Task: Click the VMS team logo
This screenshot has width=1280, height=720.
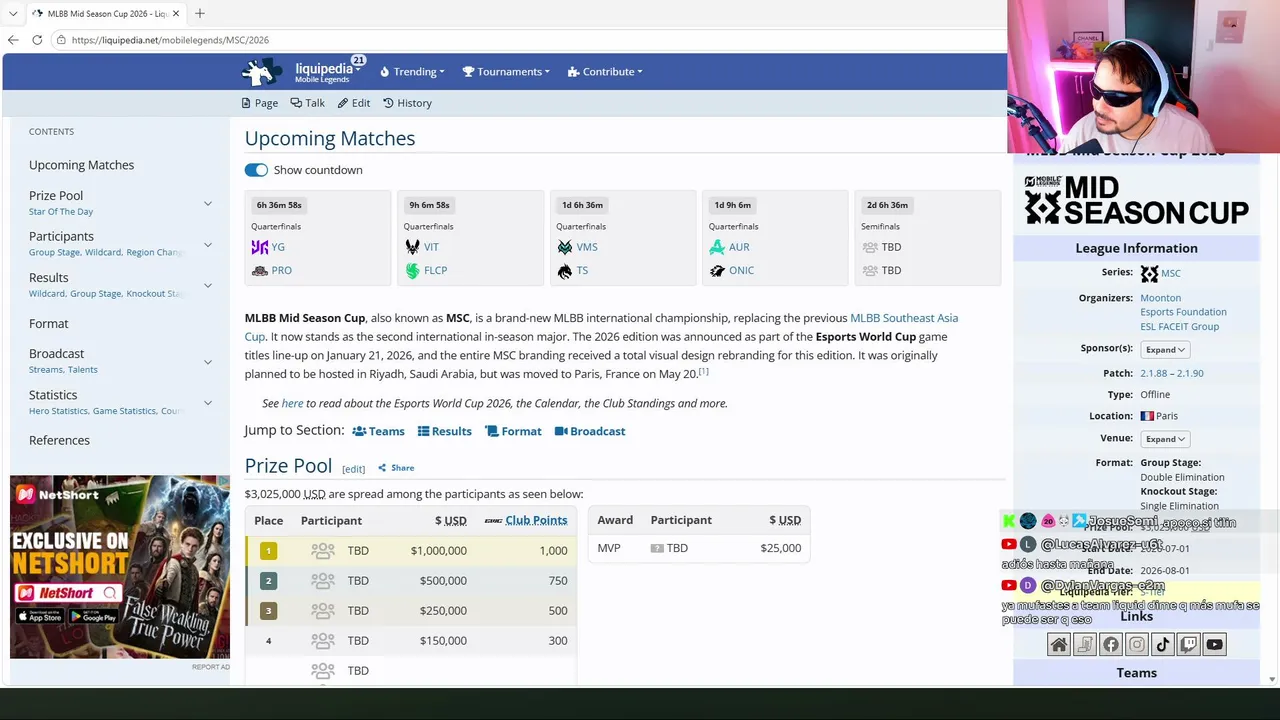Action: pos(565,247)
